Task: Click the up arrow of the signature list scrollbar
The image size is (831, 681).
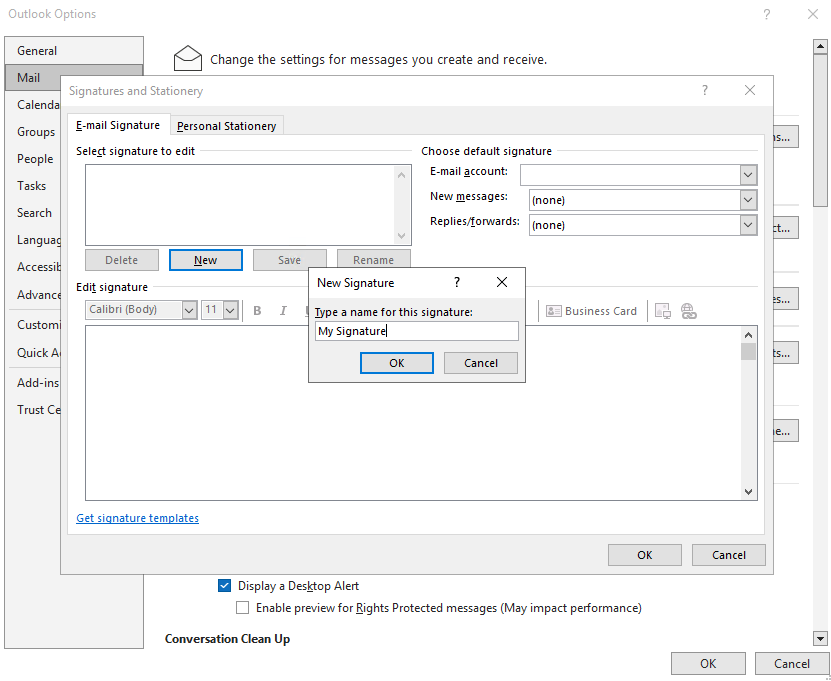Action: (401, 175)
